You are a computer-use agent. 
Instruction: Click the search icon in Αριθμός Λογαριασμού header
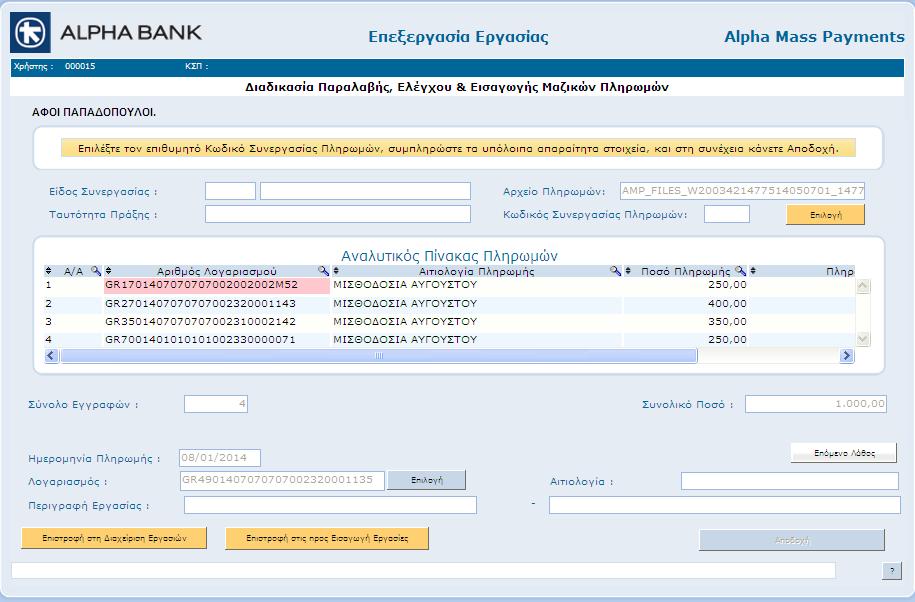[x=323, y=271]
